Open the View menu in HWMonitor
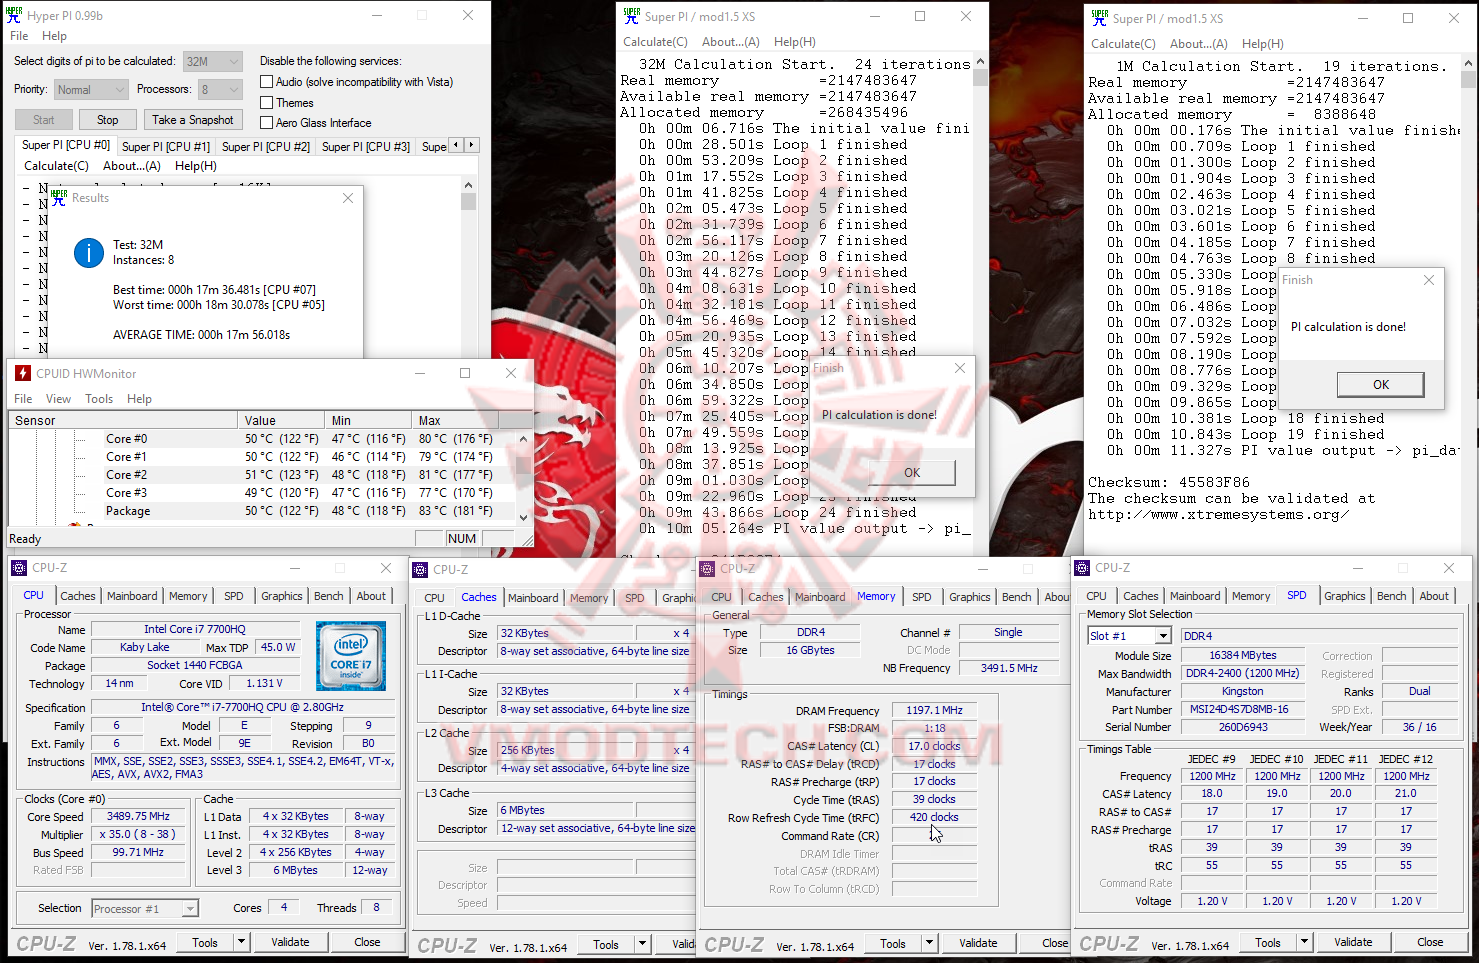The image size is (1479, 963). (x=59, y=398)
